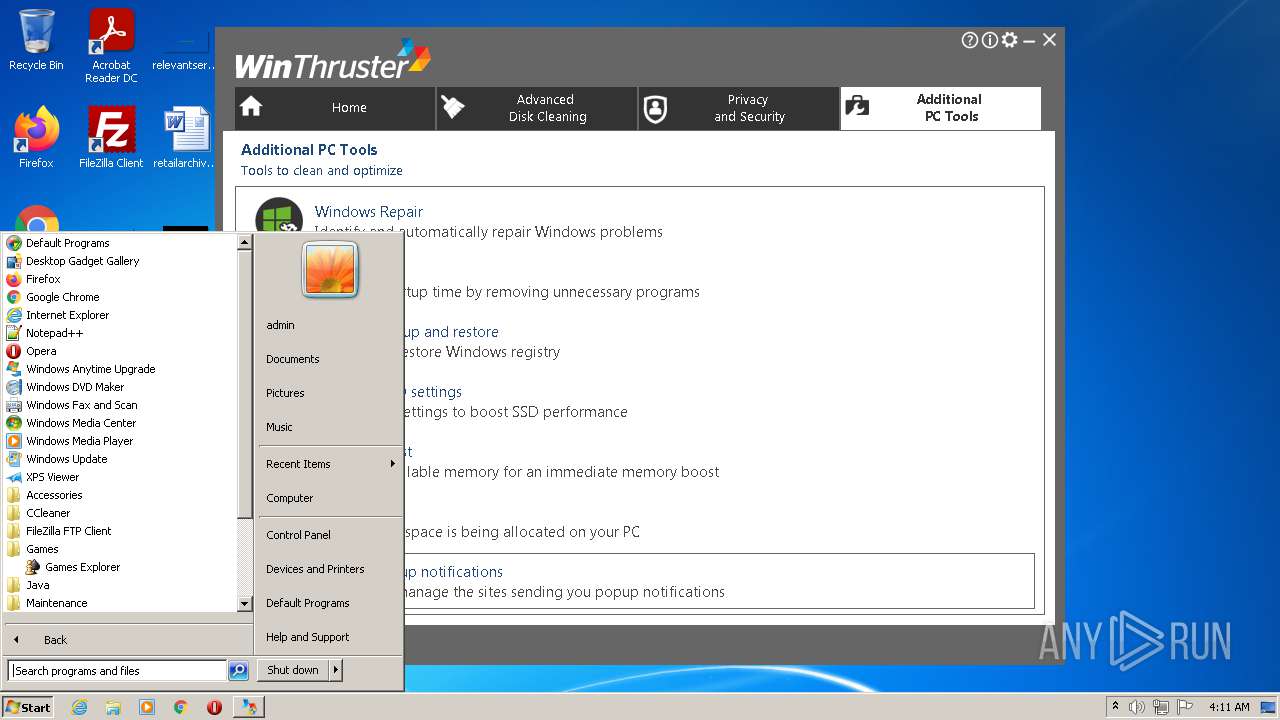1280x720 pixels.
Task: Click the Shut down button
Action: [x=293, y=670]
